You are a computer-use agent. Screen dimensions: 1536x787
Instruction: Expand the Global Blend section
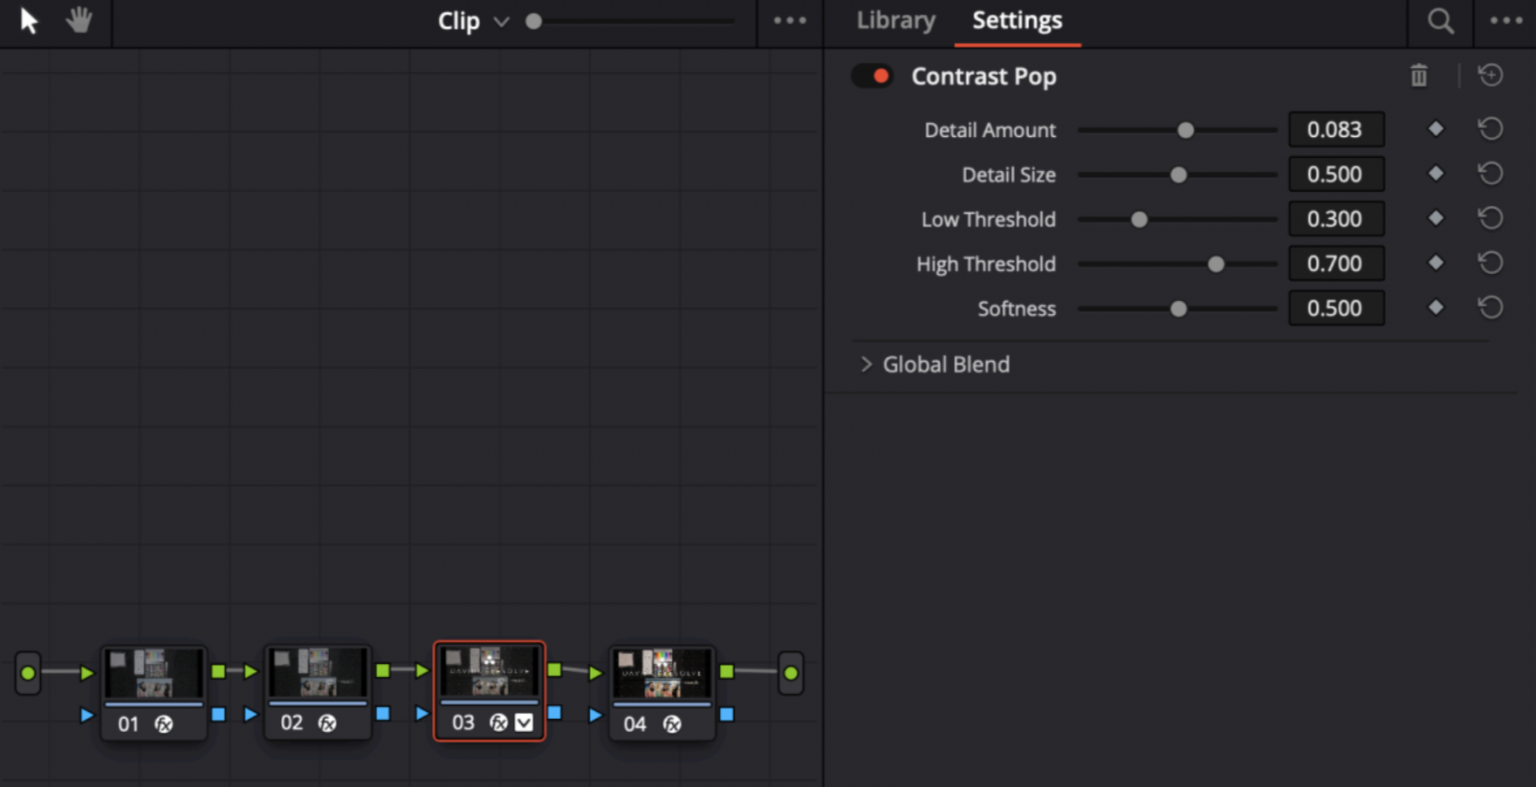pos(866,365)
